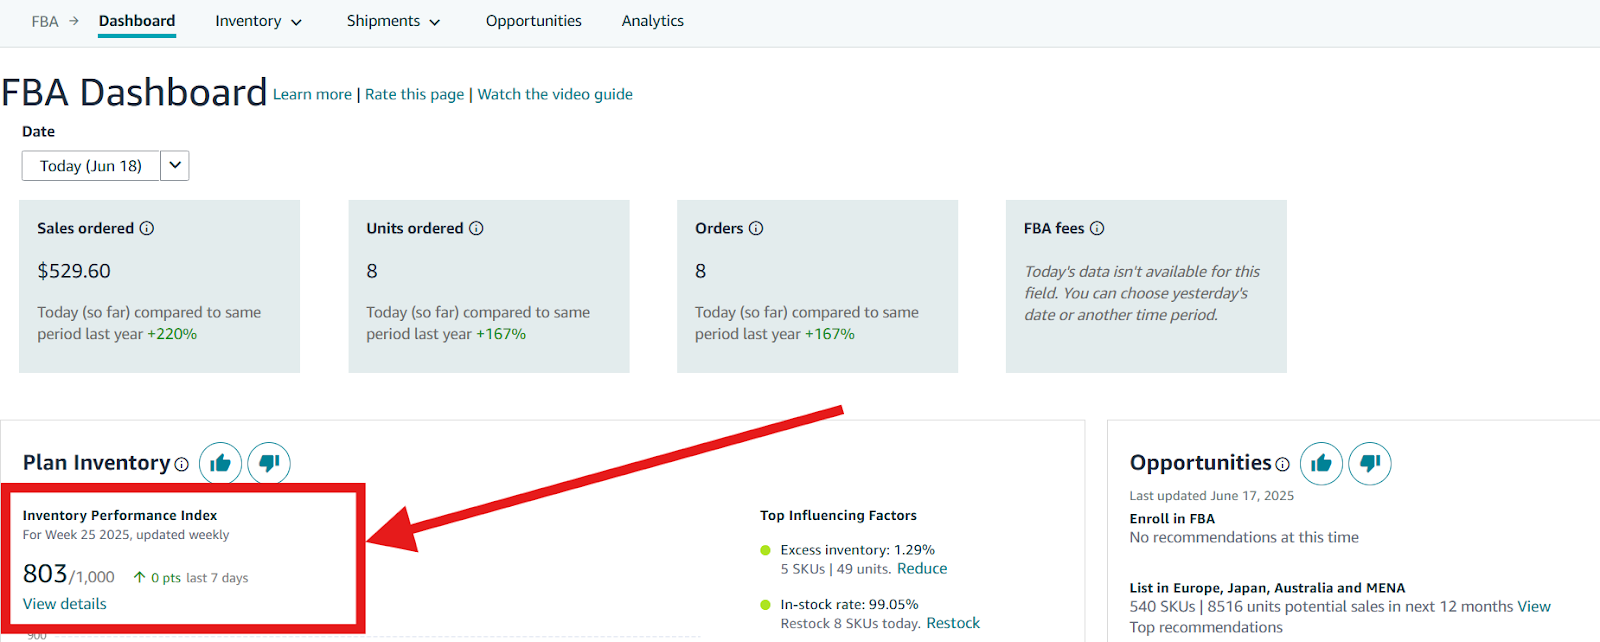Click the Plan Inventory info icon
Image resolution: width=1600 pixels, height=642 pixels.
[182, 464]
